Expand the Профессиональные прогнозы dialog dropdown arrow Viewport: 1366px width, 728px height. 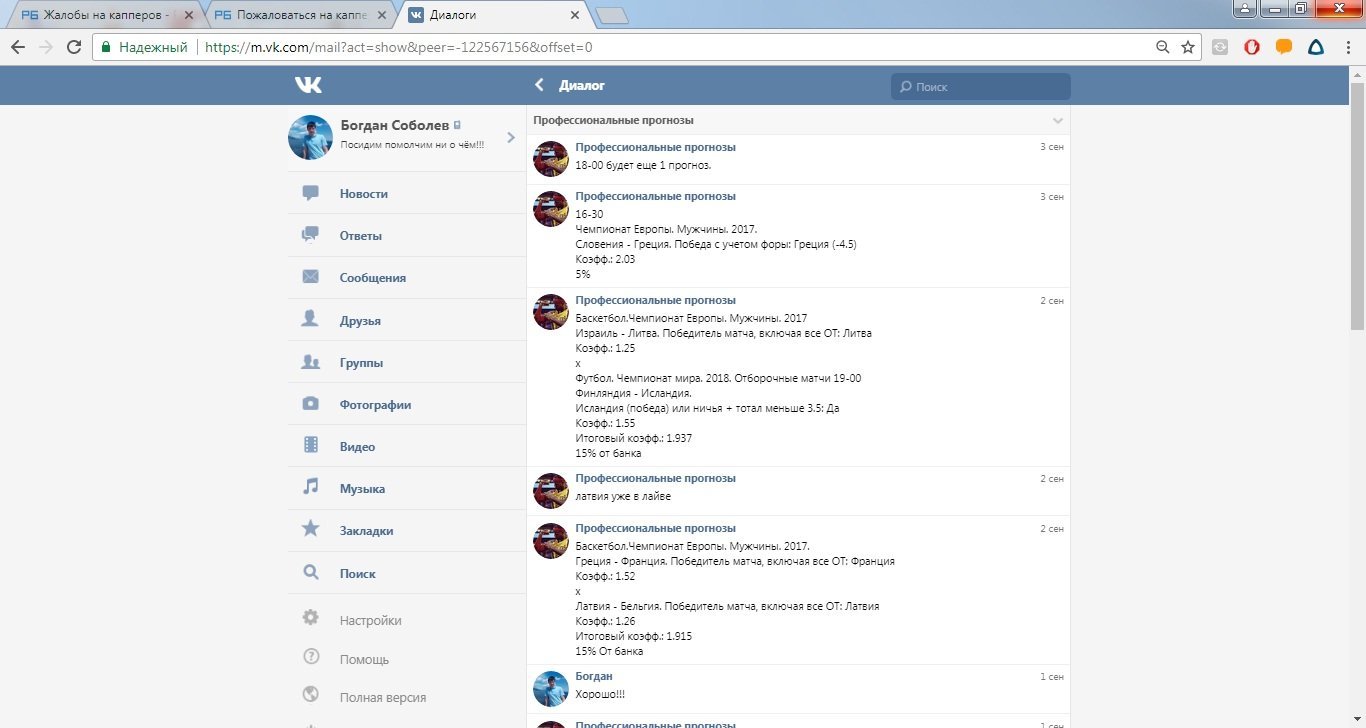[1058, 121]
